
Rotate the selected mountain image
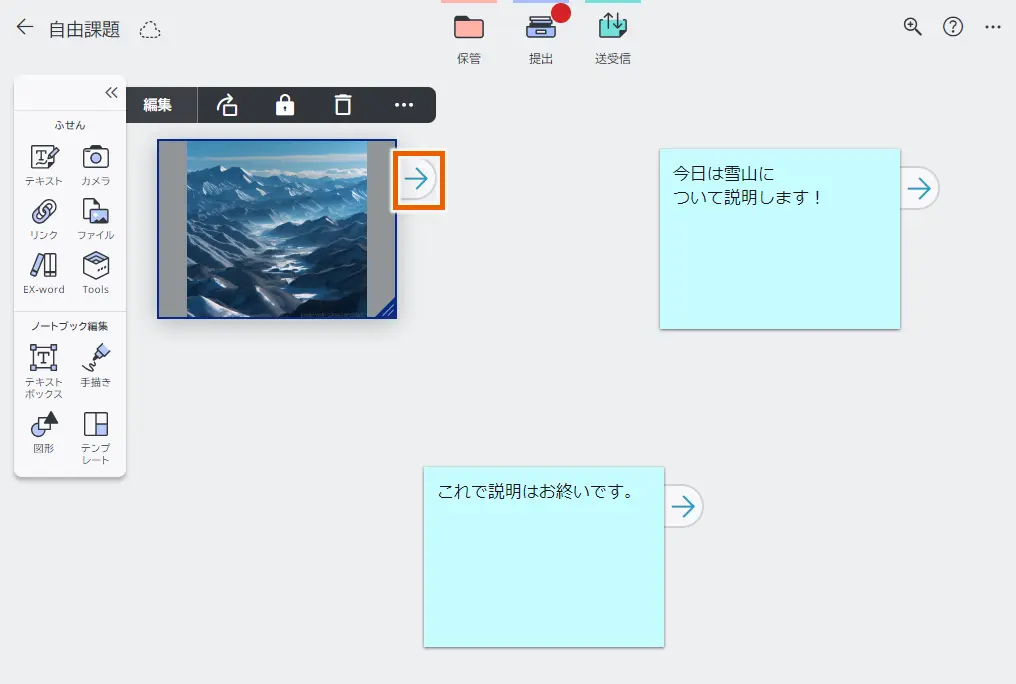tap(227, 105)
